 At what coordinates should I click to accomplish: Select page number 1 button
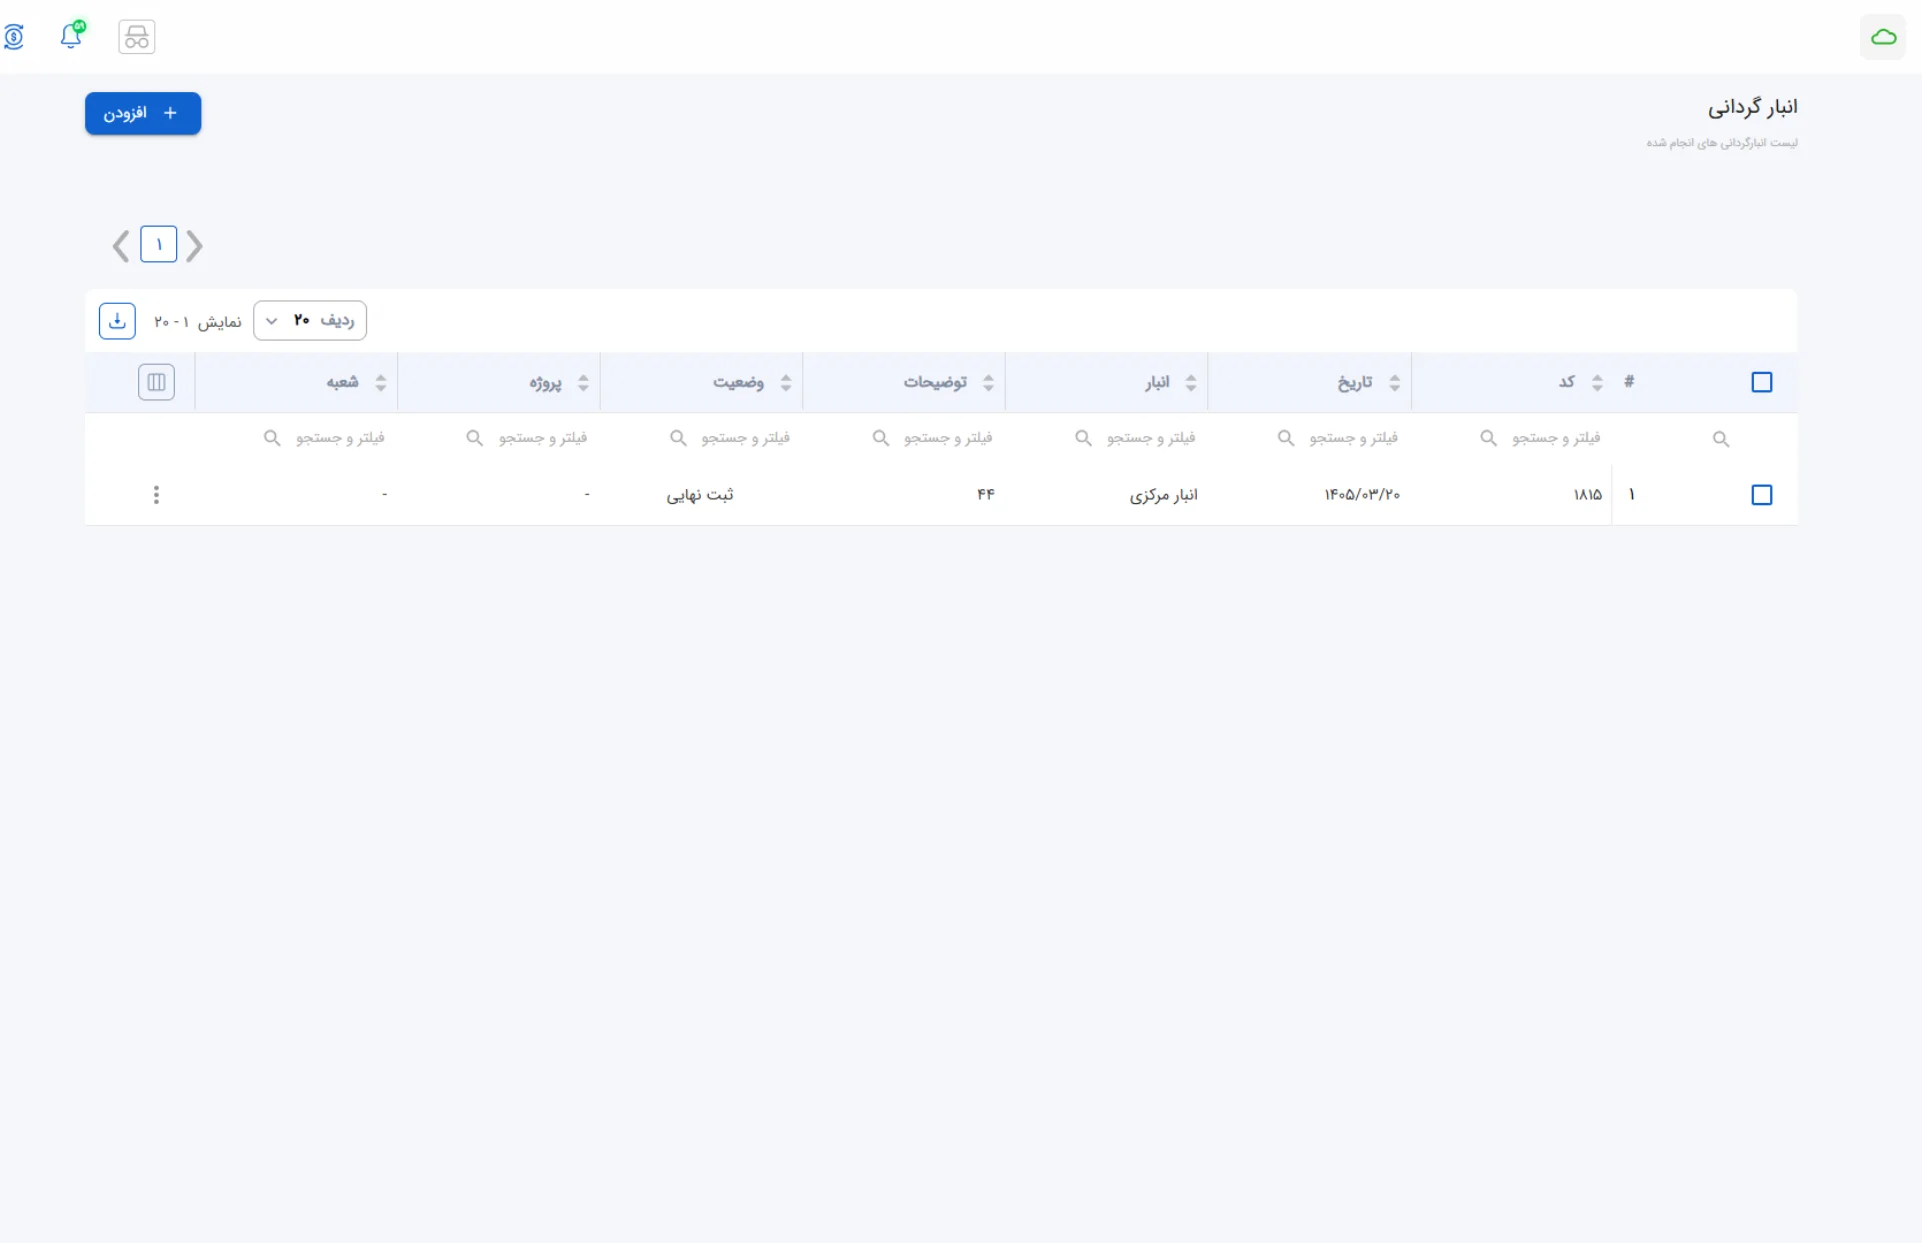pyautogui.click(x=159, y=245)
